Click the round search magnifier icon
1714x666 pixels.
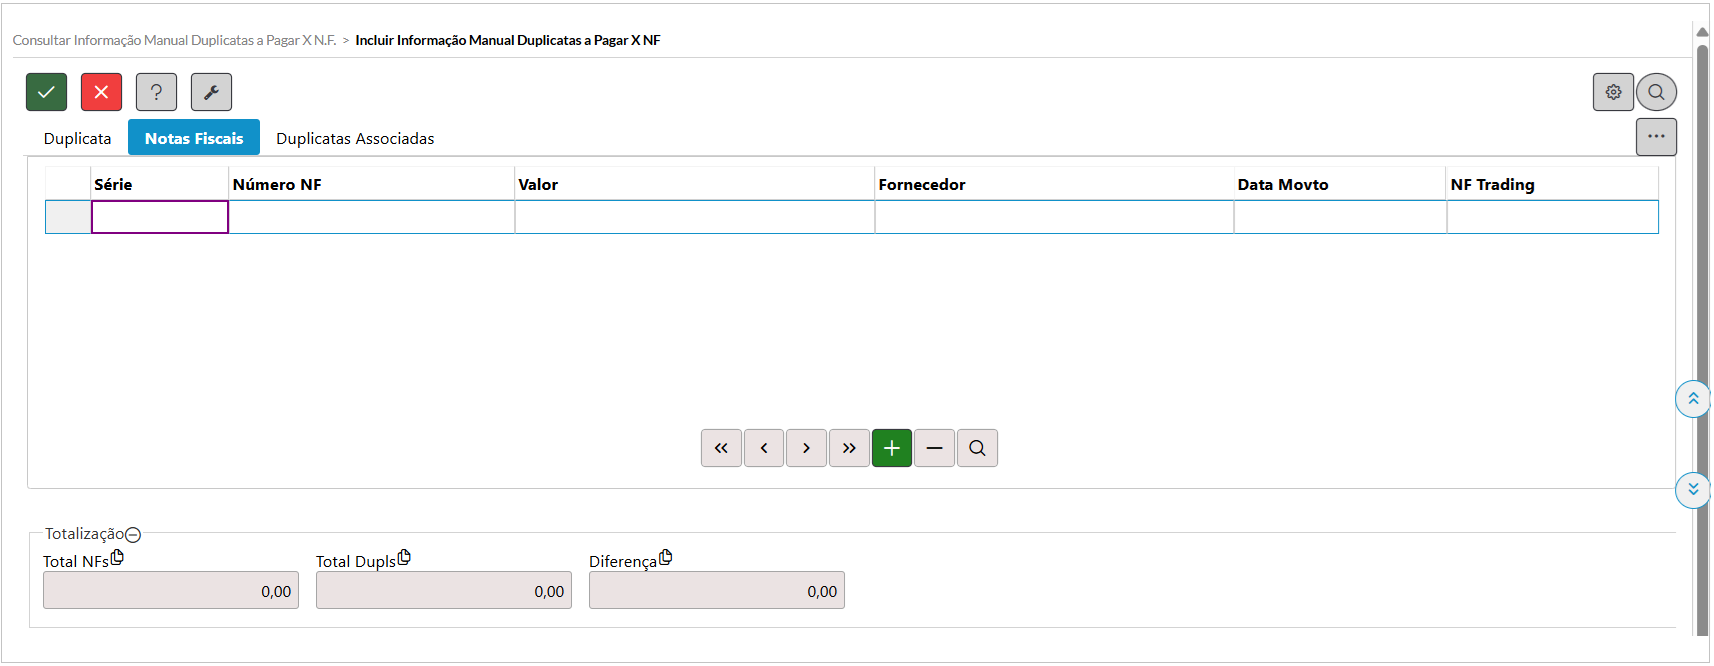(1656, 92)
